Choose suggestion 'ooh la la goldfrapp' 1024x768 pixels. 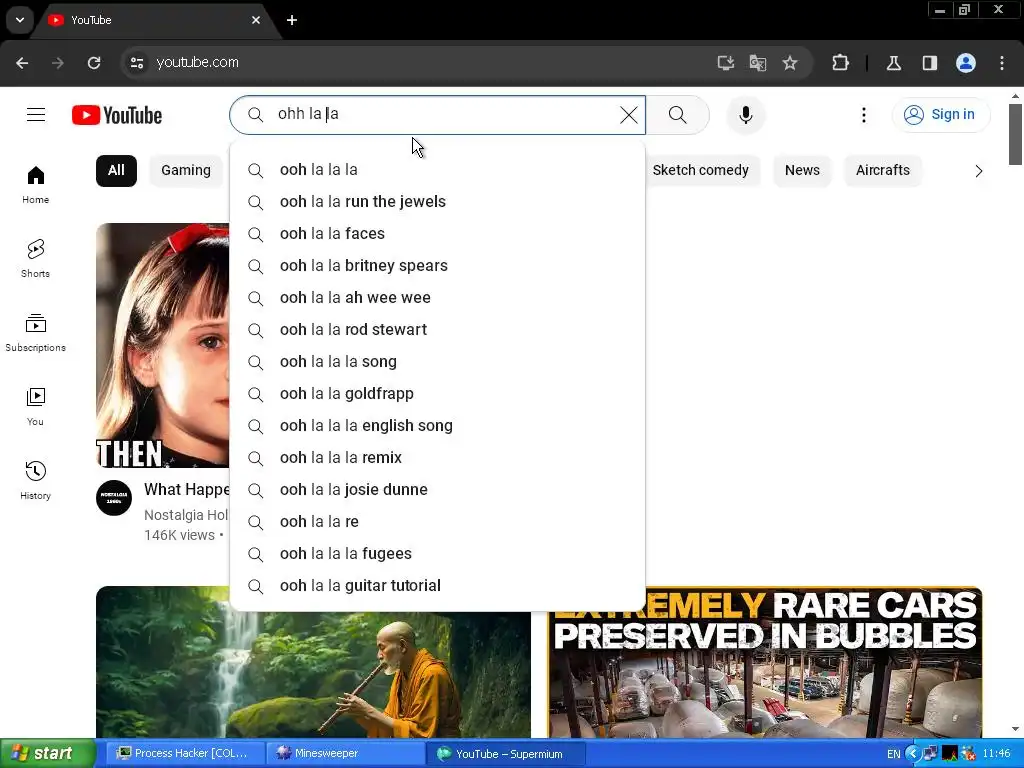[438, 394]
